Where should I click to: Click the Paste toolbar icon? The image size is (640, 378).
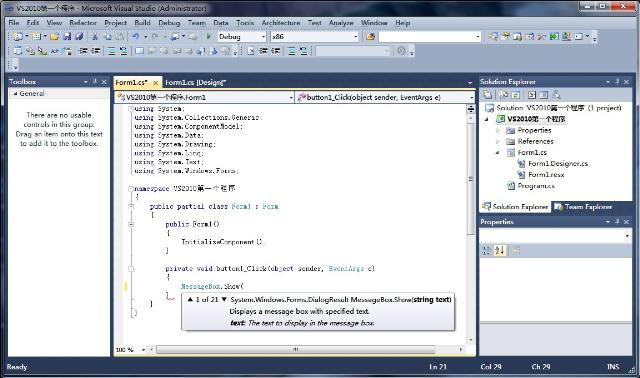(119, 37)
